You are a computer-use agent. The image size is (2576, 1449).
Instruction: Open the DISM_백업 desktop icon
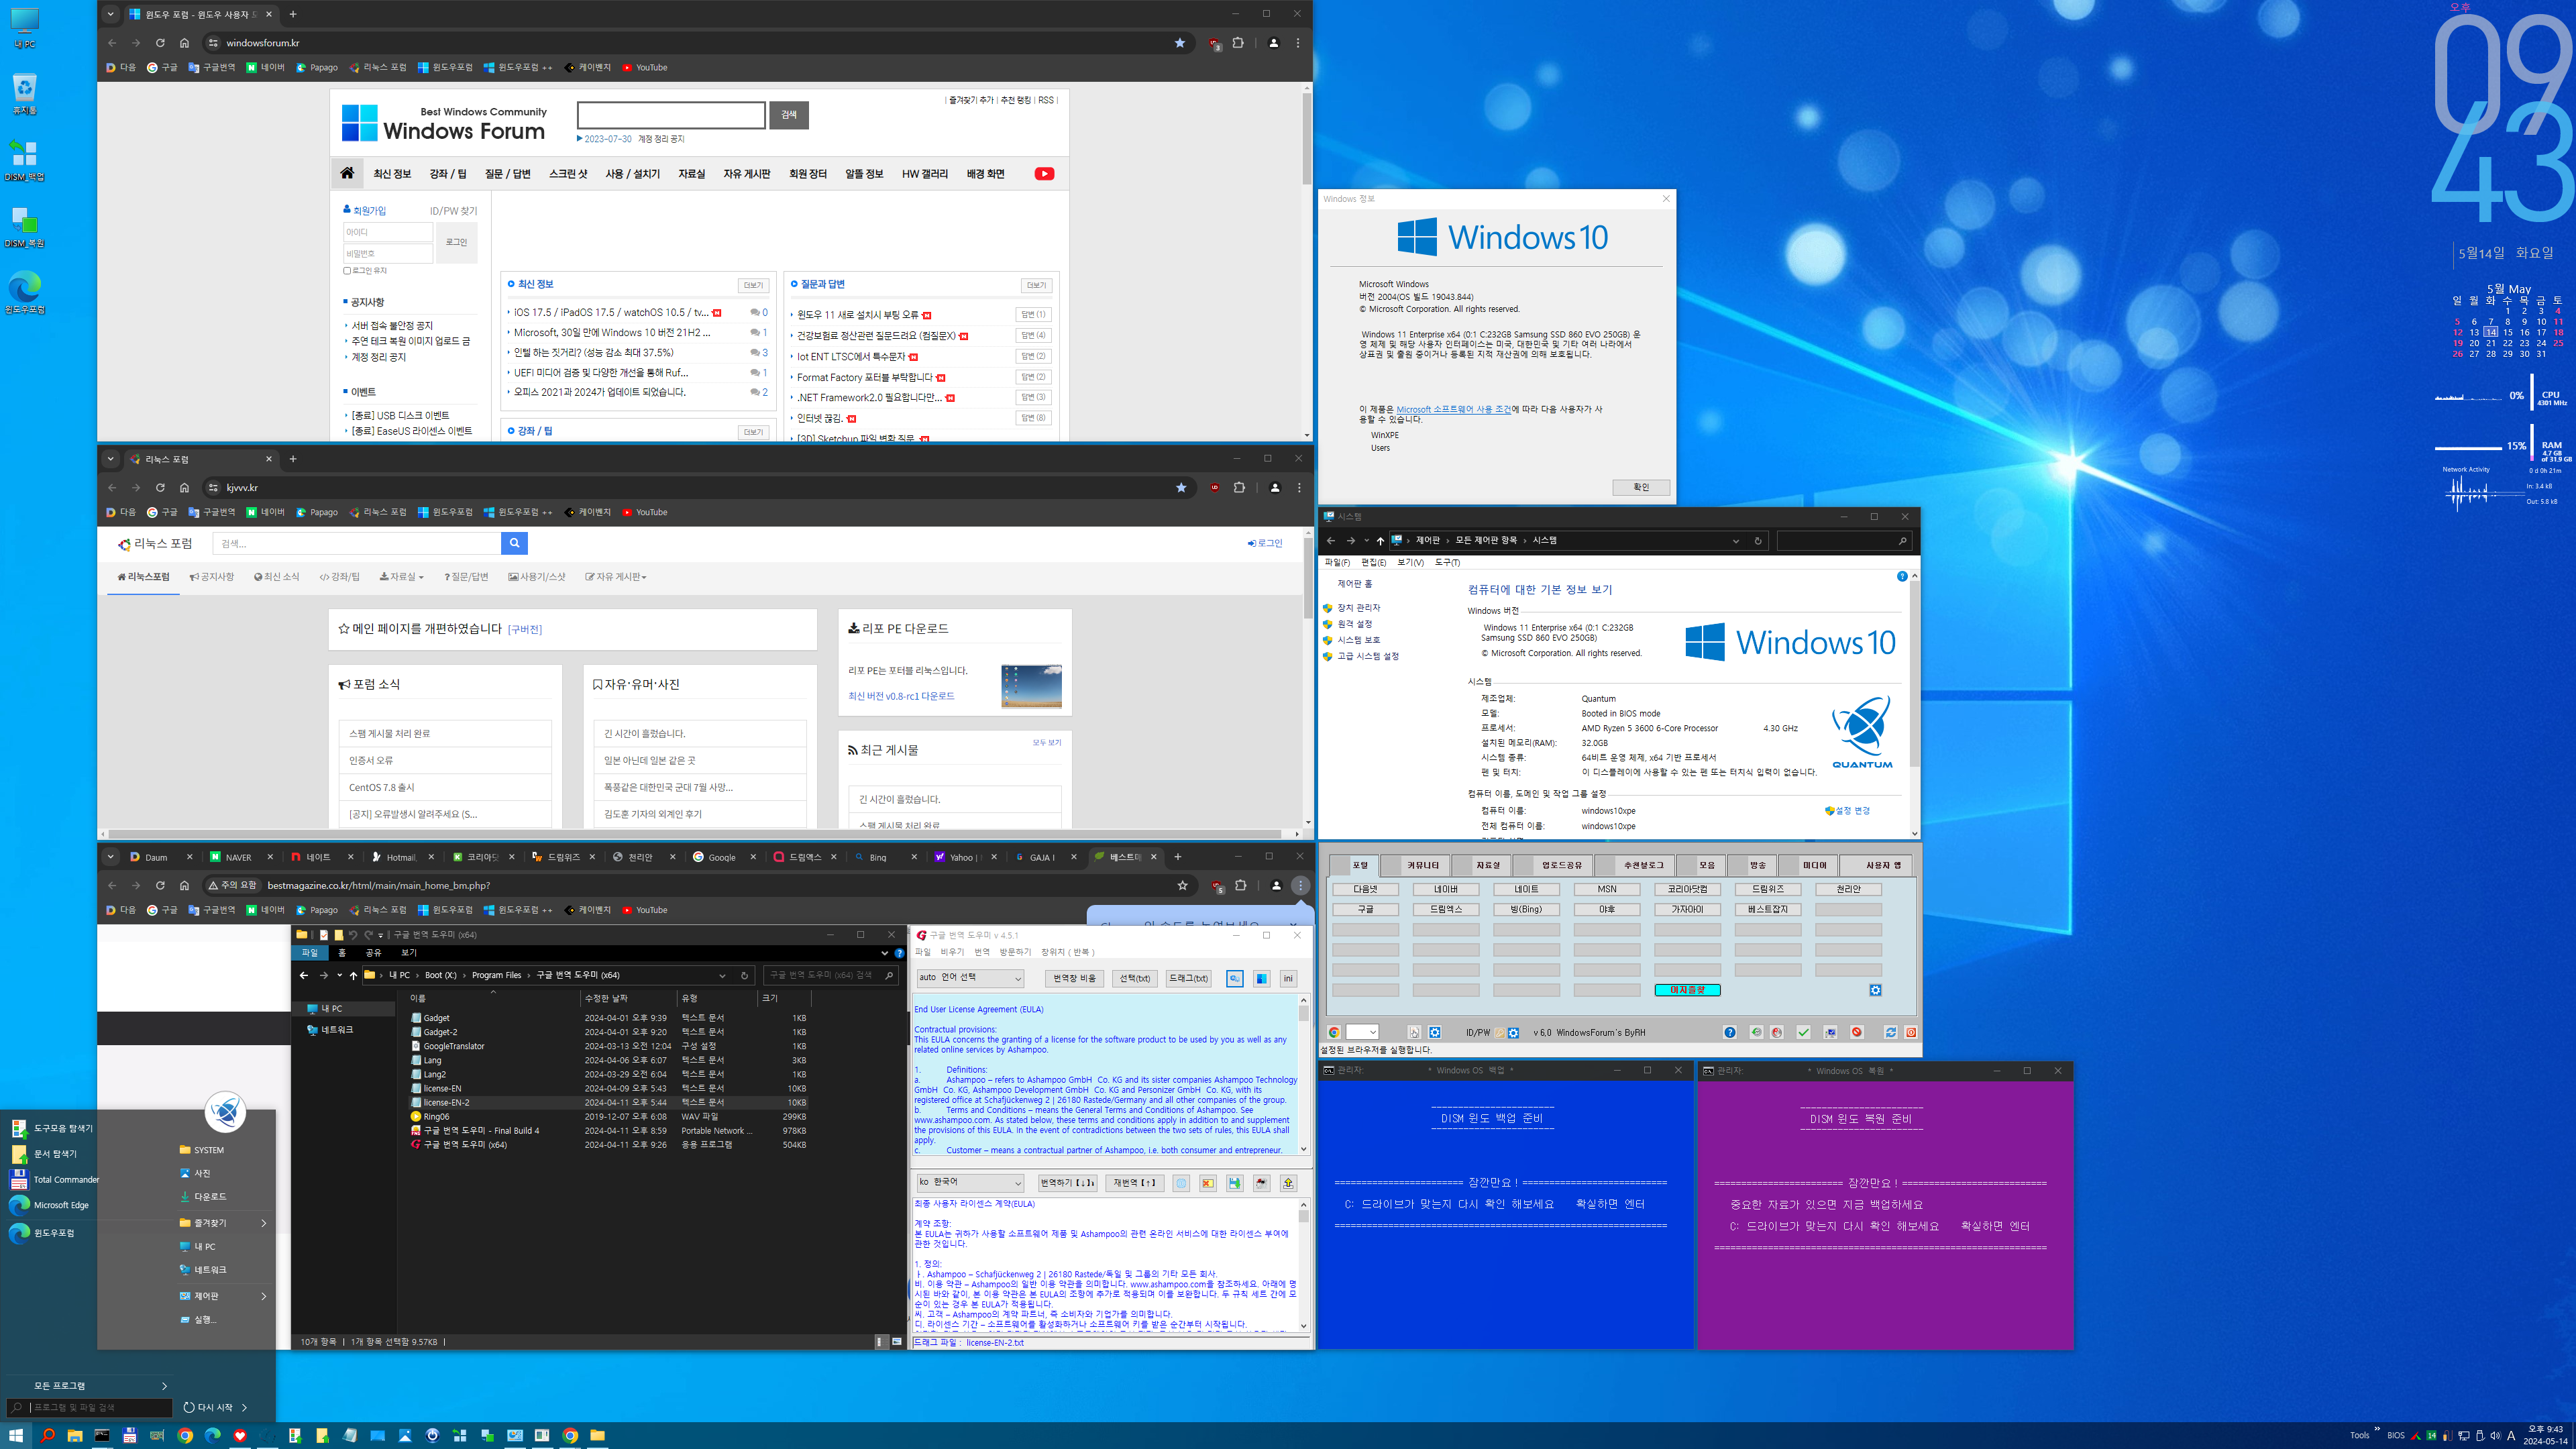coord(25,160)
